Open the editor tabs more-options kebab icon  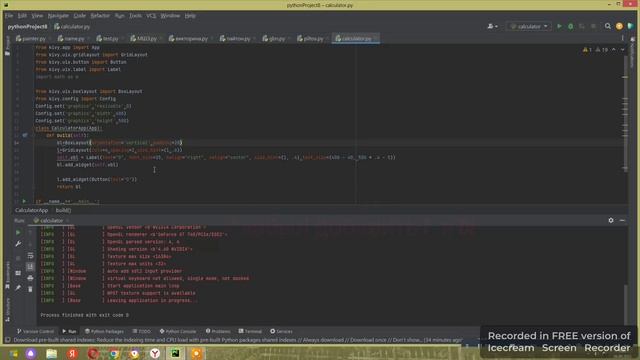[622, 38]
